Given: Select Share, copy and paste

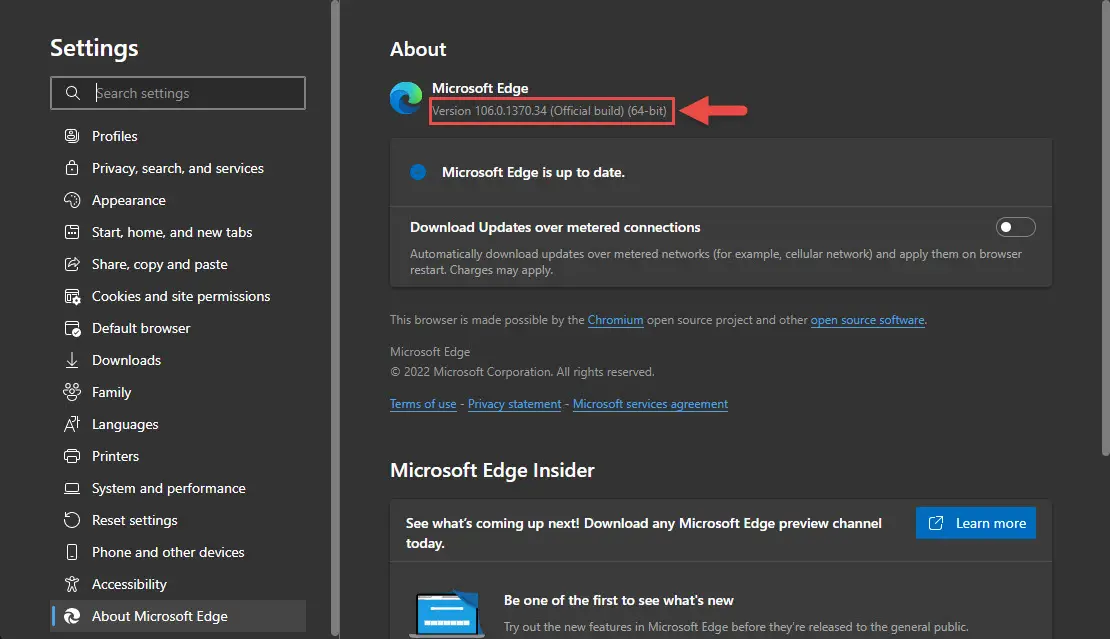Looking at the screenshot, I should [x=178, y=264].
